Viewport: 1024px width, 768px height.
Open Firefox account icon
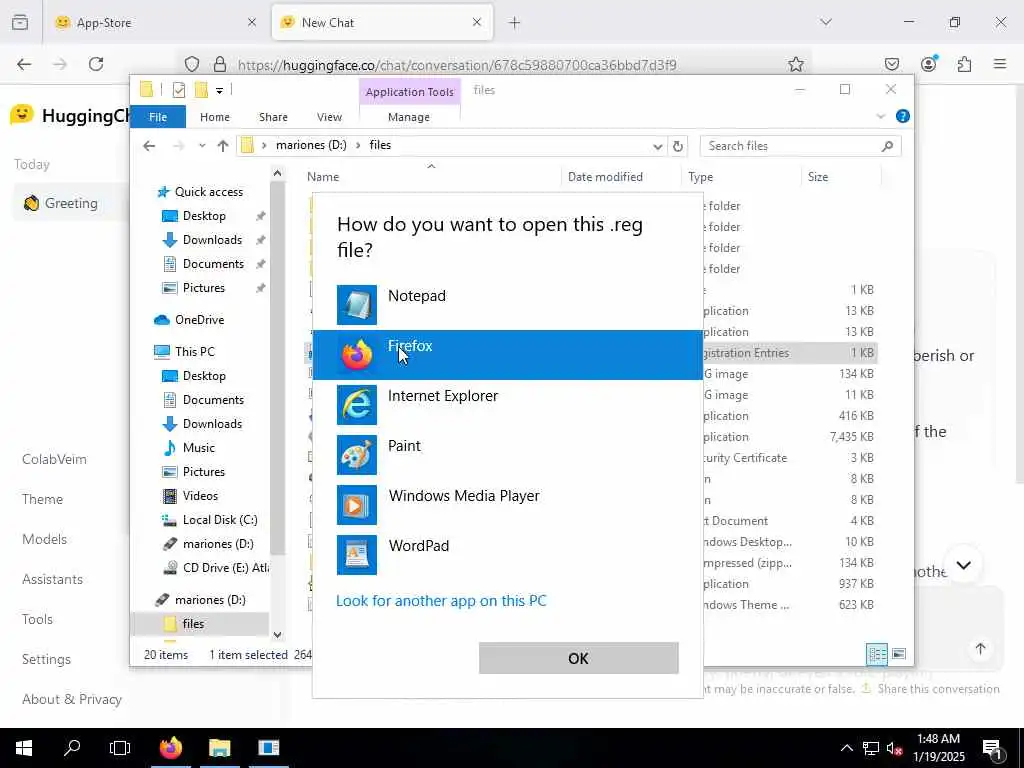click(928, 64)
